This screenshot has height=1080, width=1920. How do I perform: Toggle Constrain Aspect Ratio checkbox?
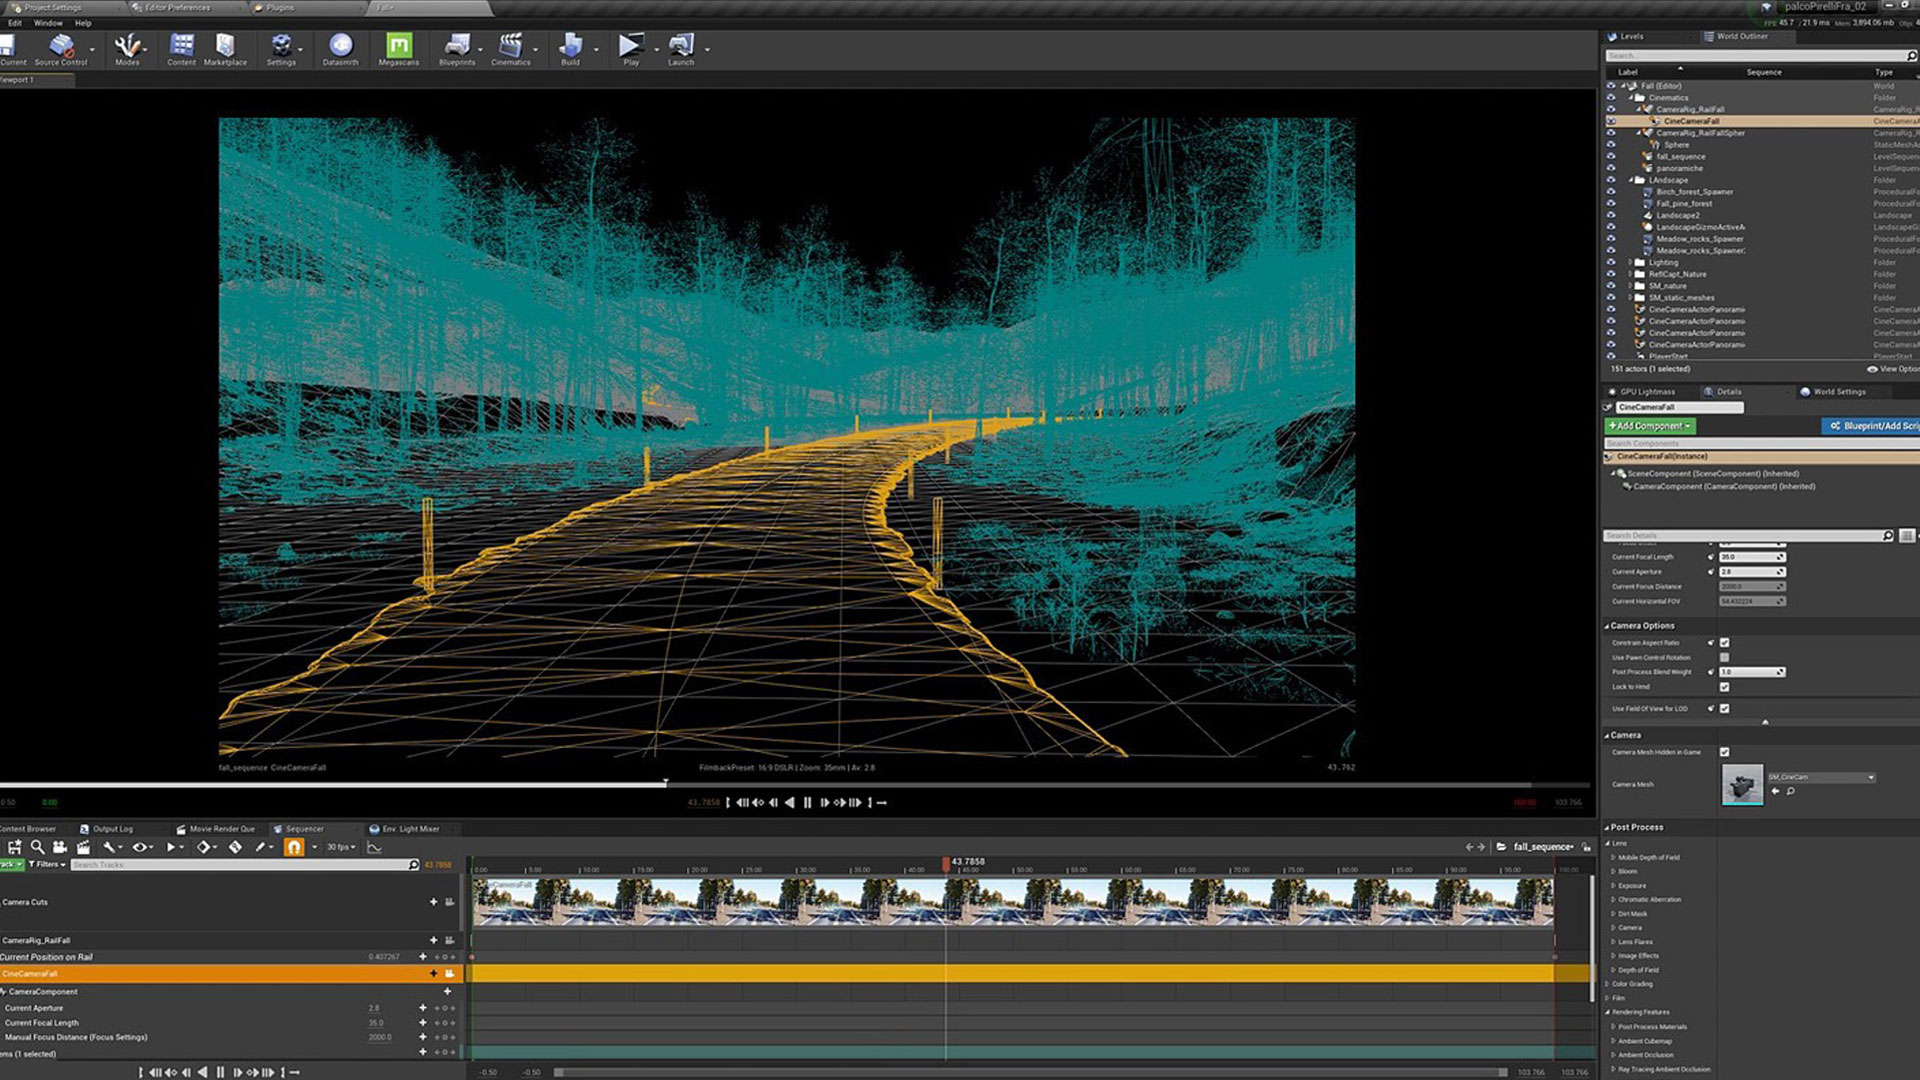click(x=1724, y=643)
